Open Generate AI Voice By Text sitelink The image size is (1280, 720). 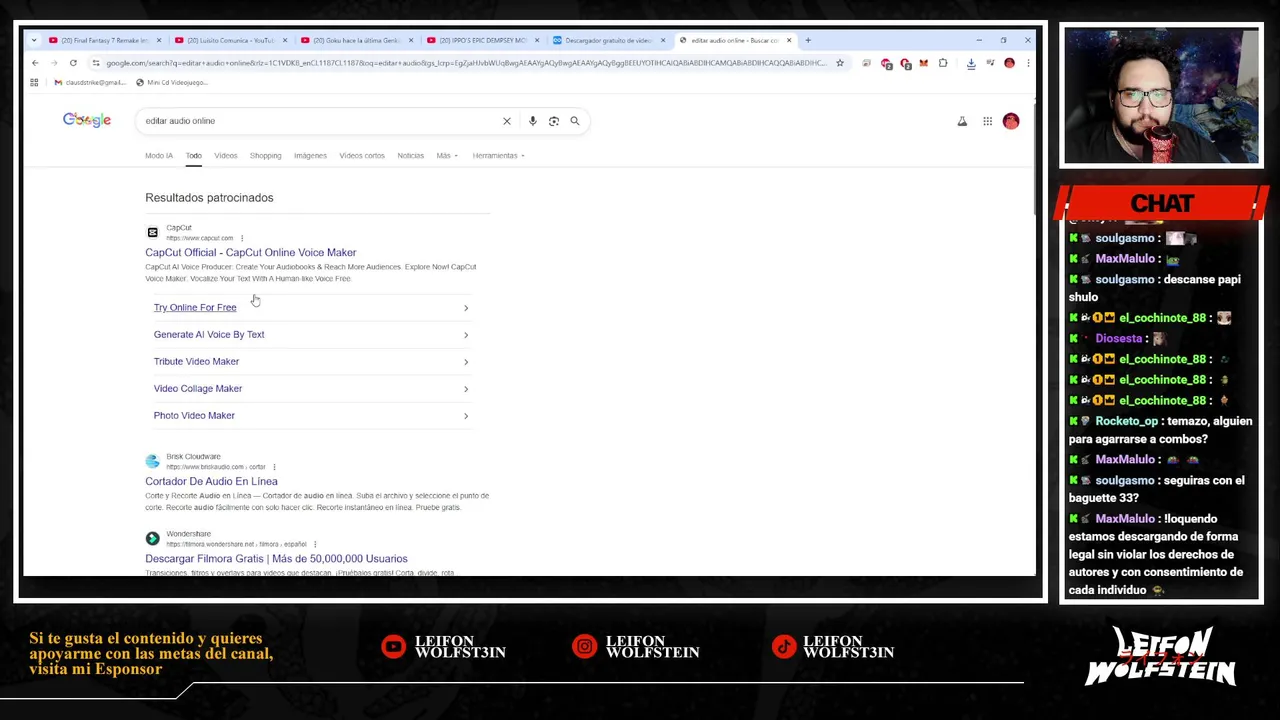coord(209,334)
